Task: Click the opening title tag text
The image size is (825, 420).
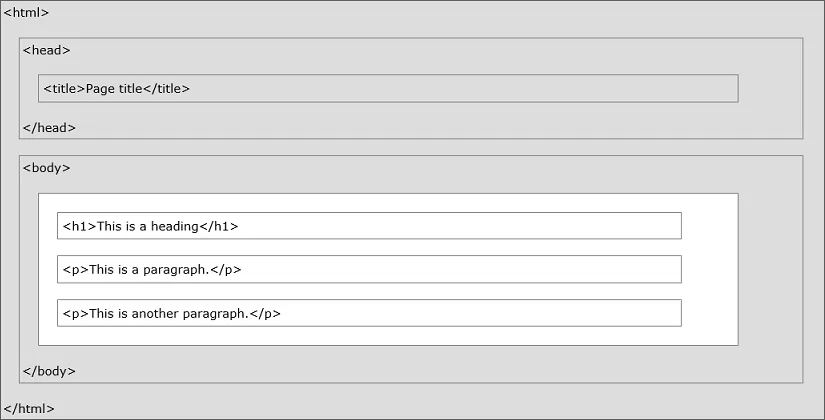Action: tap(64, 88)
